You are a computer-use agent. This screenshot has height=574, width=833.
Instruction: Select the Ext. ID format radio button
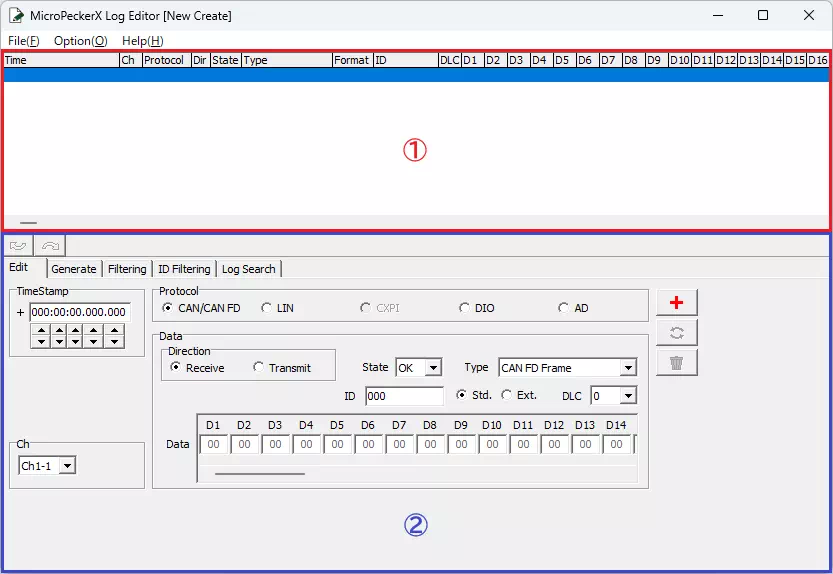pyautogui.click(x=506, y=395)
